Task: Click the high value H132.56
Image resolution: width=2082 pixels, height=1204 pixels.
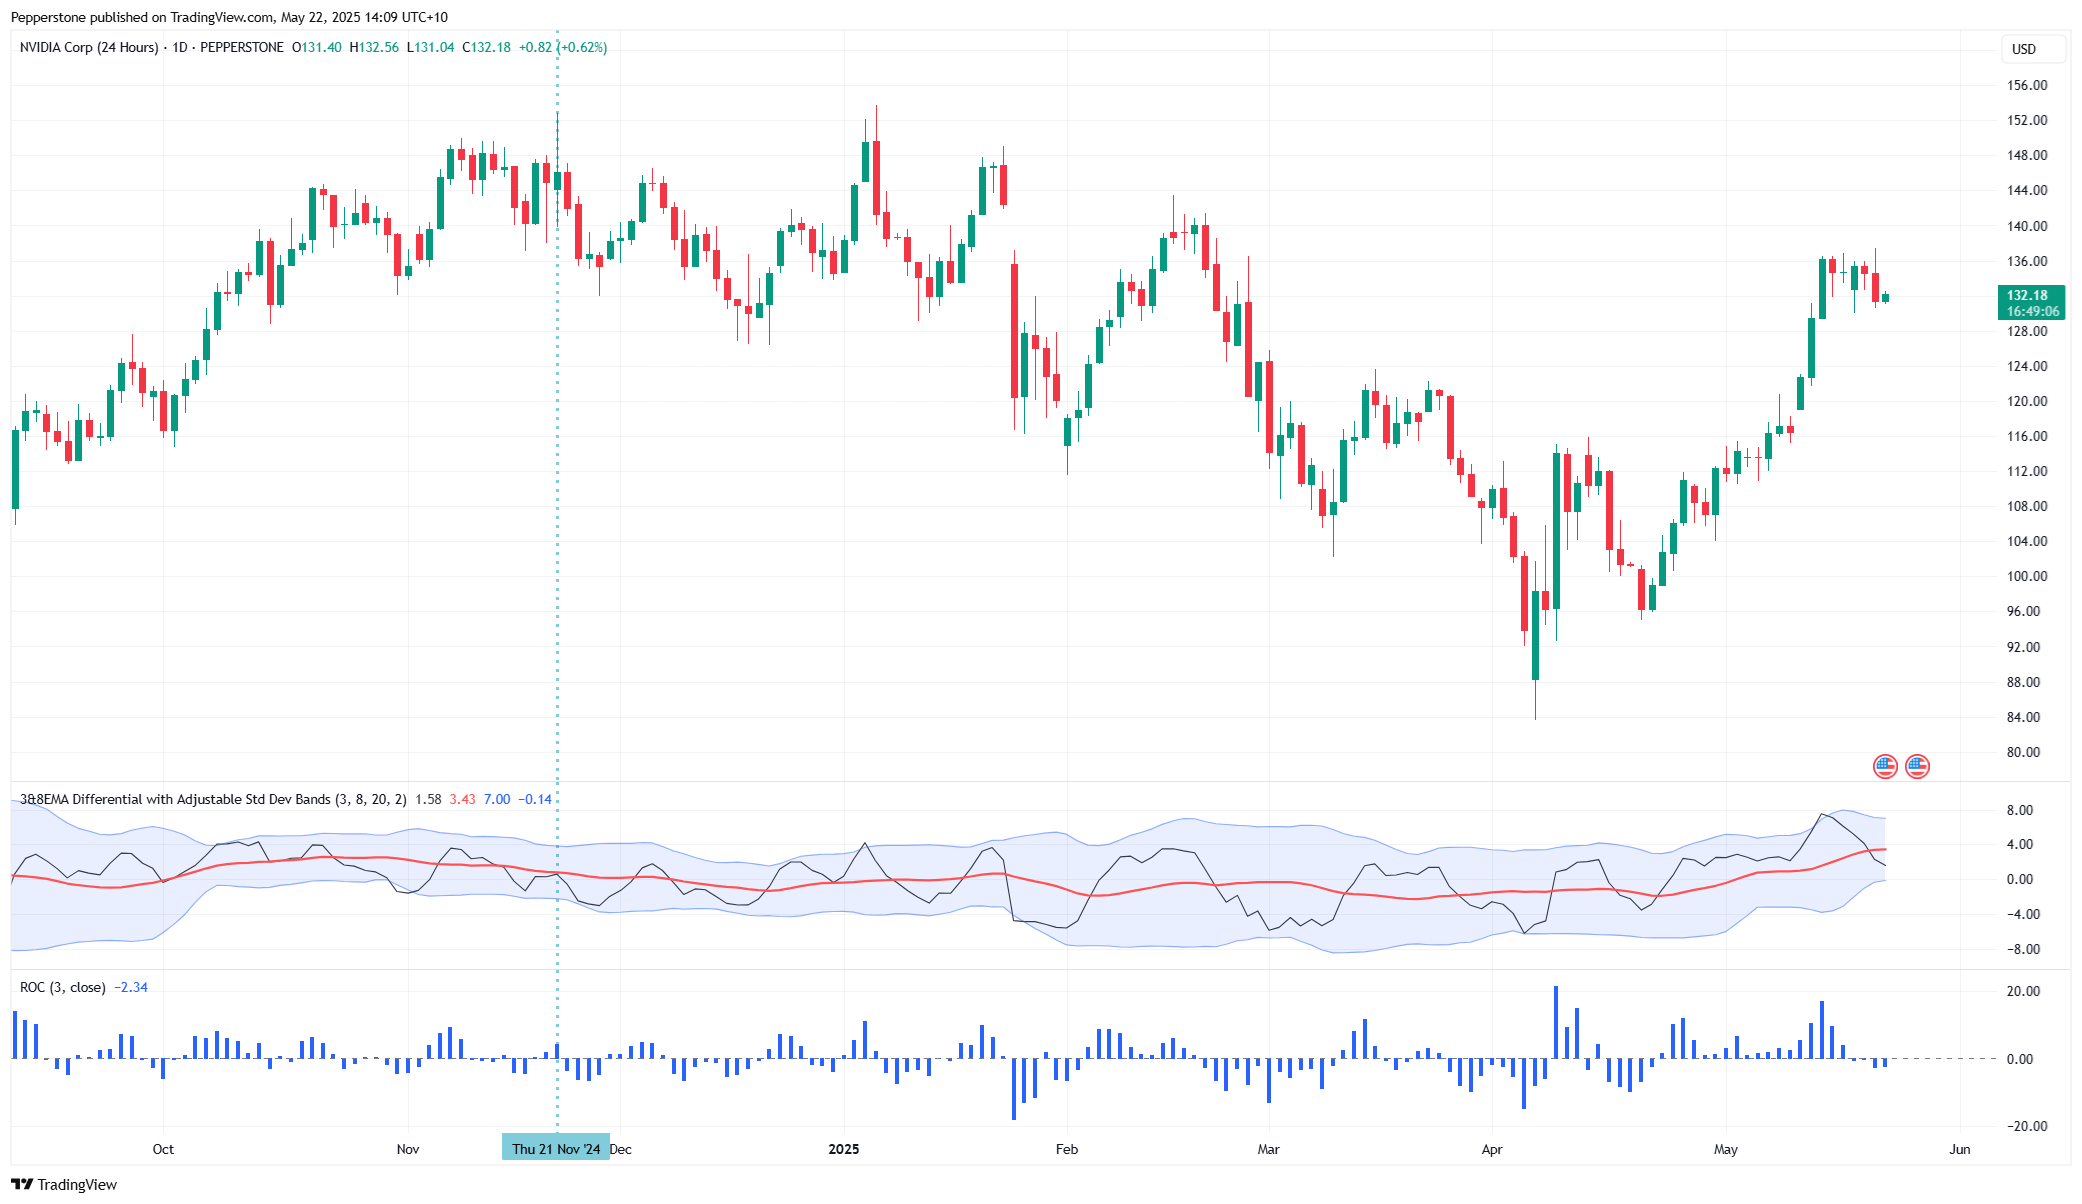Action: (374, 47)
